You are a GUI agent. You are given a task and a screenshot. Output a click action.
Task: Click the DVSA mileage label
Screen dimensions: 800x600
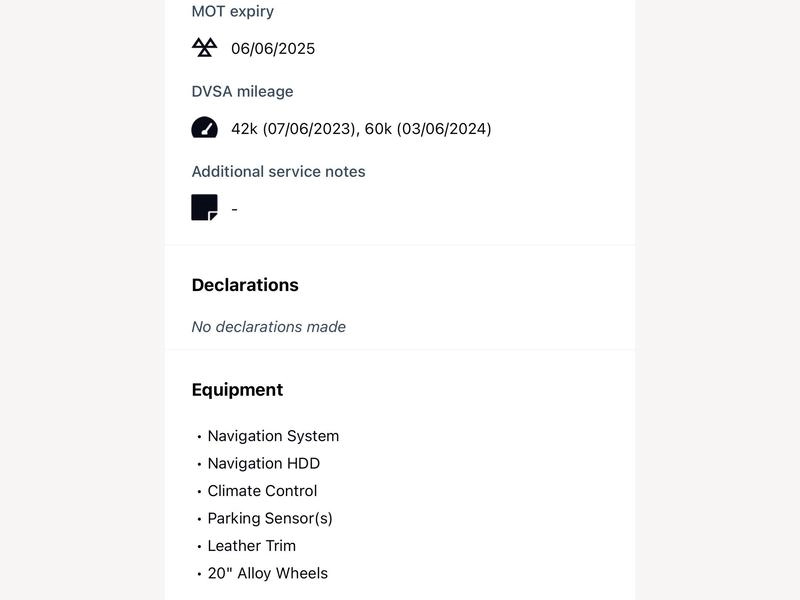pyautogui.click(x=242, y=91)
